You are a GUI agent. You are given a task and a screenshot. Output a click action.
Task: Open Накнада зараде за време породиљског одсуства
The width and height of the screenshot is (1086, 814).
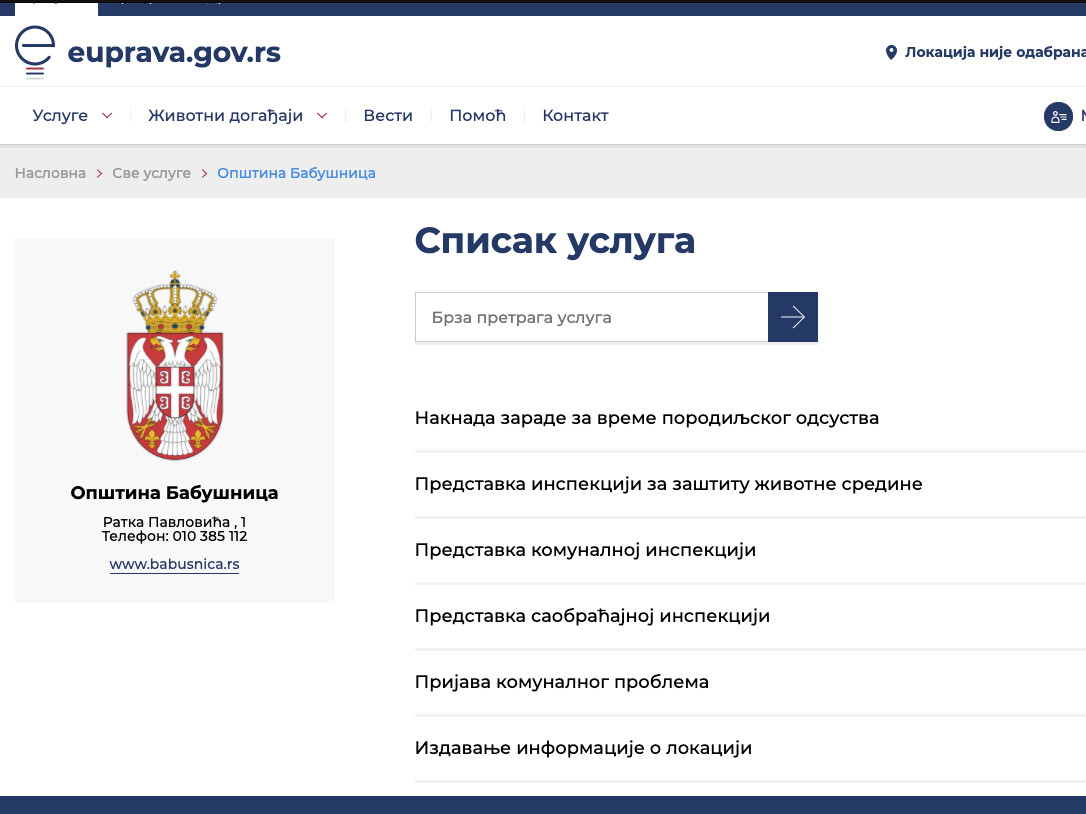[x=646, y=418]
